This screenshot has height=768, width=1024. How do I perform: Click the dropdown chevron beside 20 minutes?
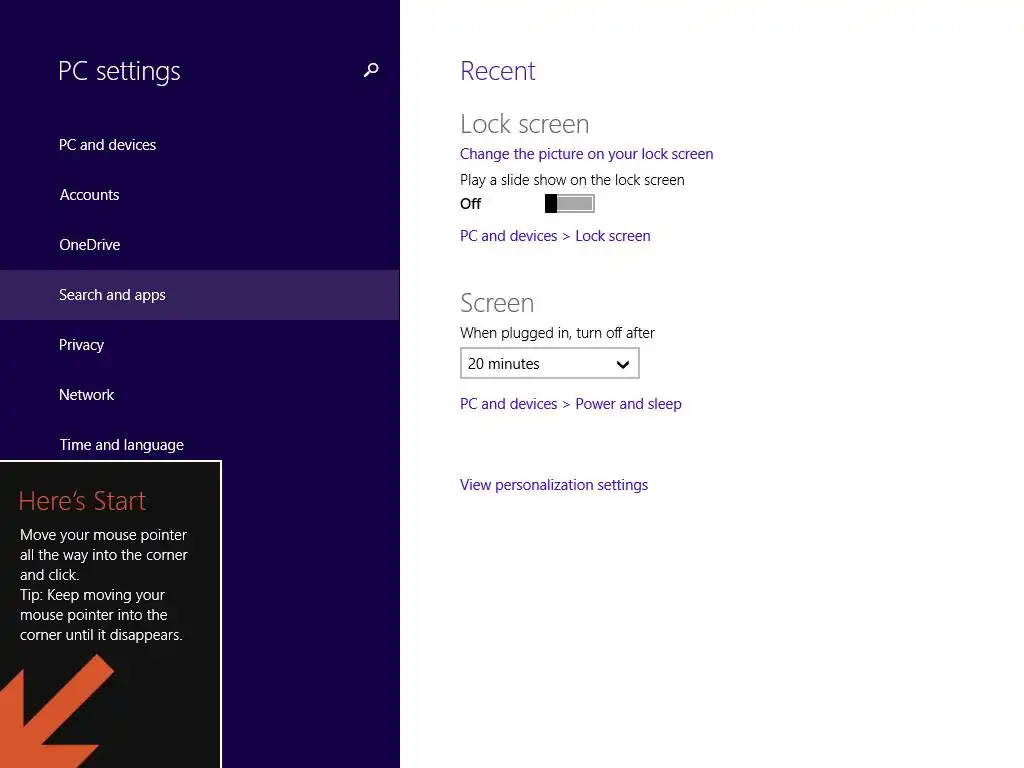click(622, 364)
